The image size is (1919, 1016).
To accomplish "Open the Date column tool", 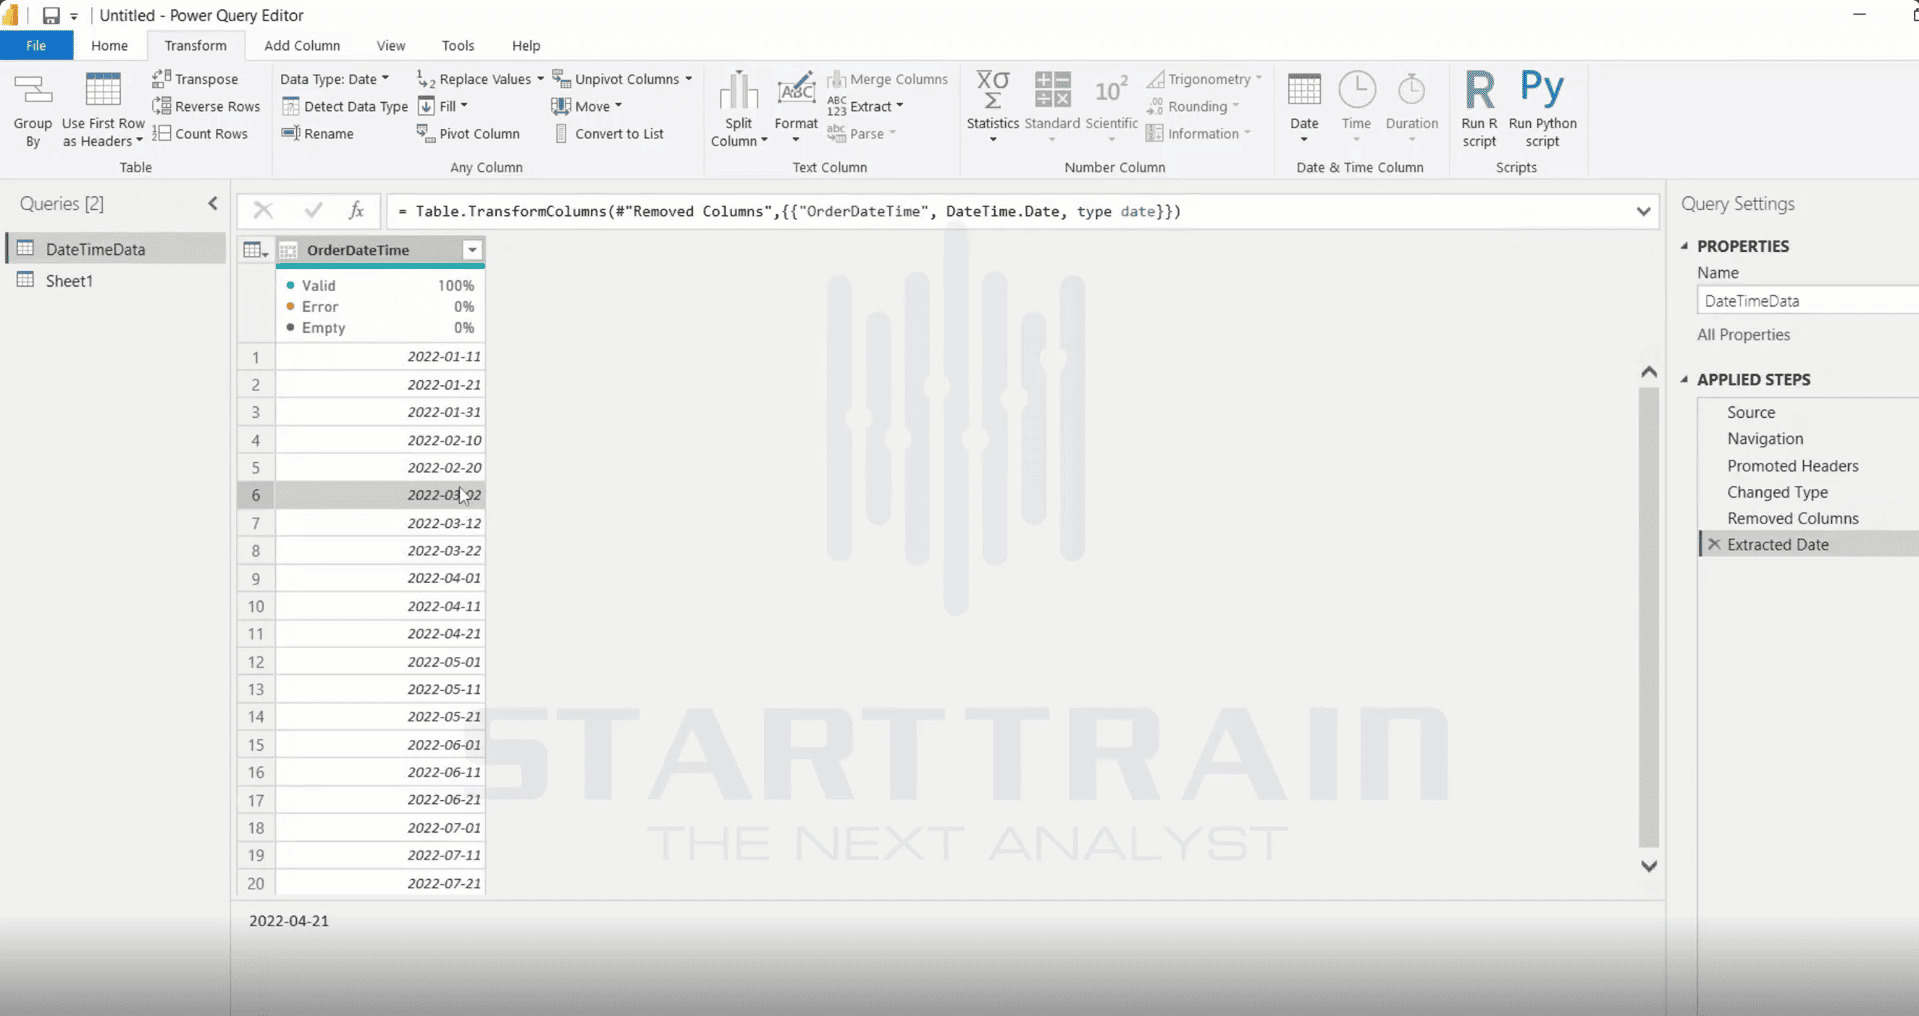I will [1304, 108].
